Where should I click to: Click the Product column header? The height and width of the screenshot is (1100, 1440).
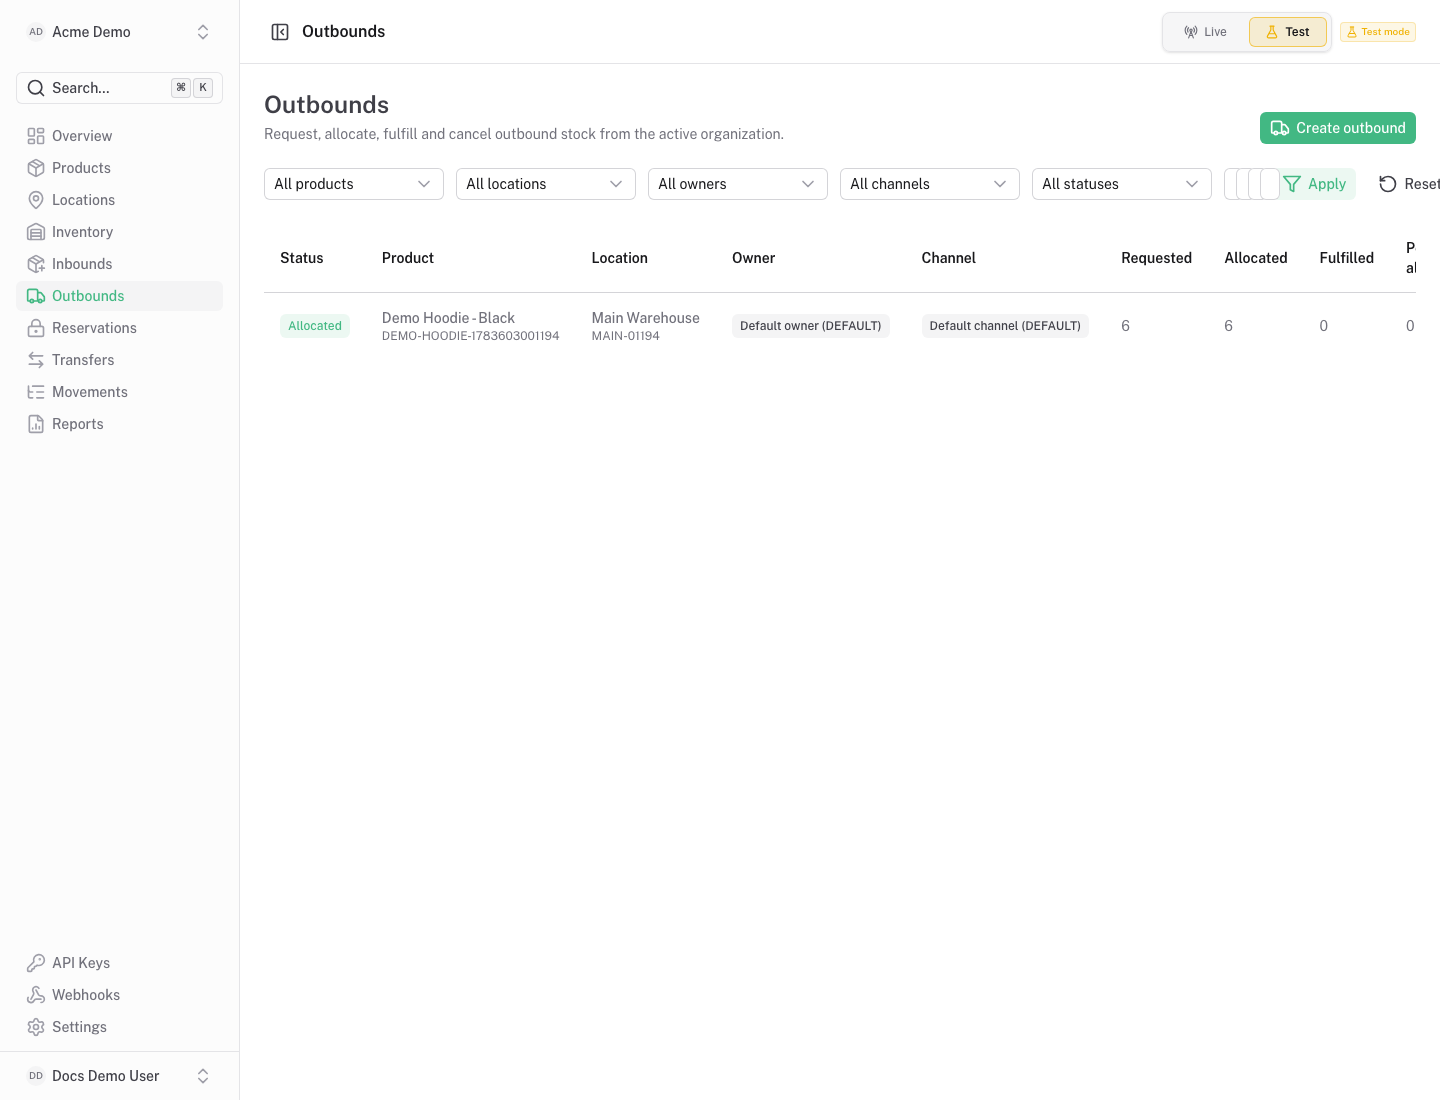408,258
